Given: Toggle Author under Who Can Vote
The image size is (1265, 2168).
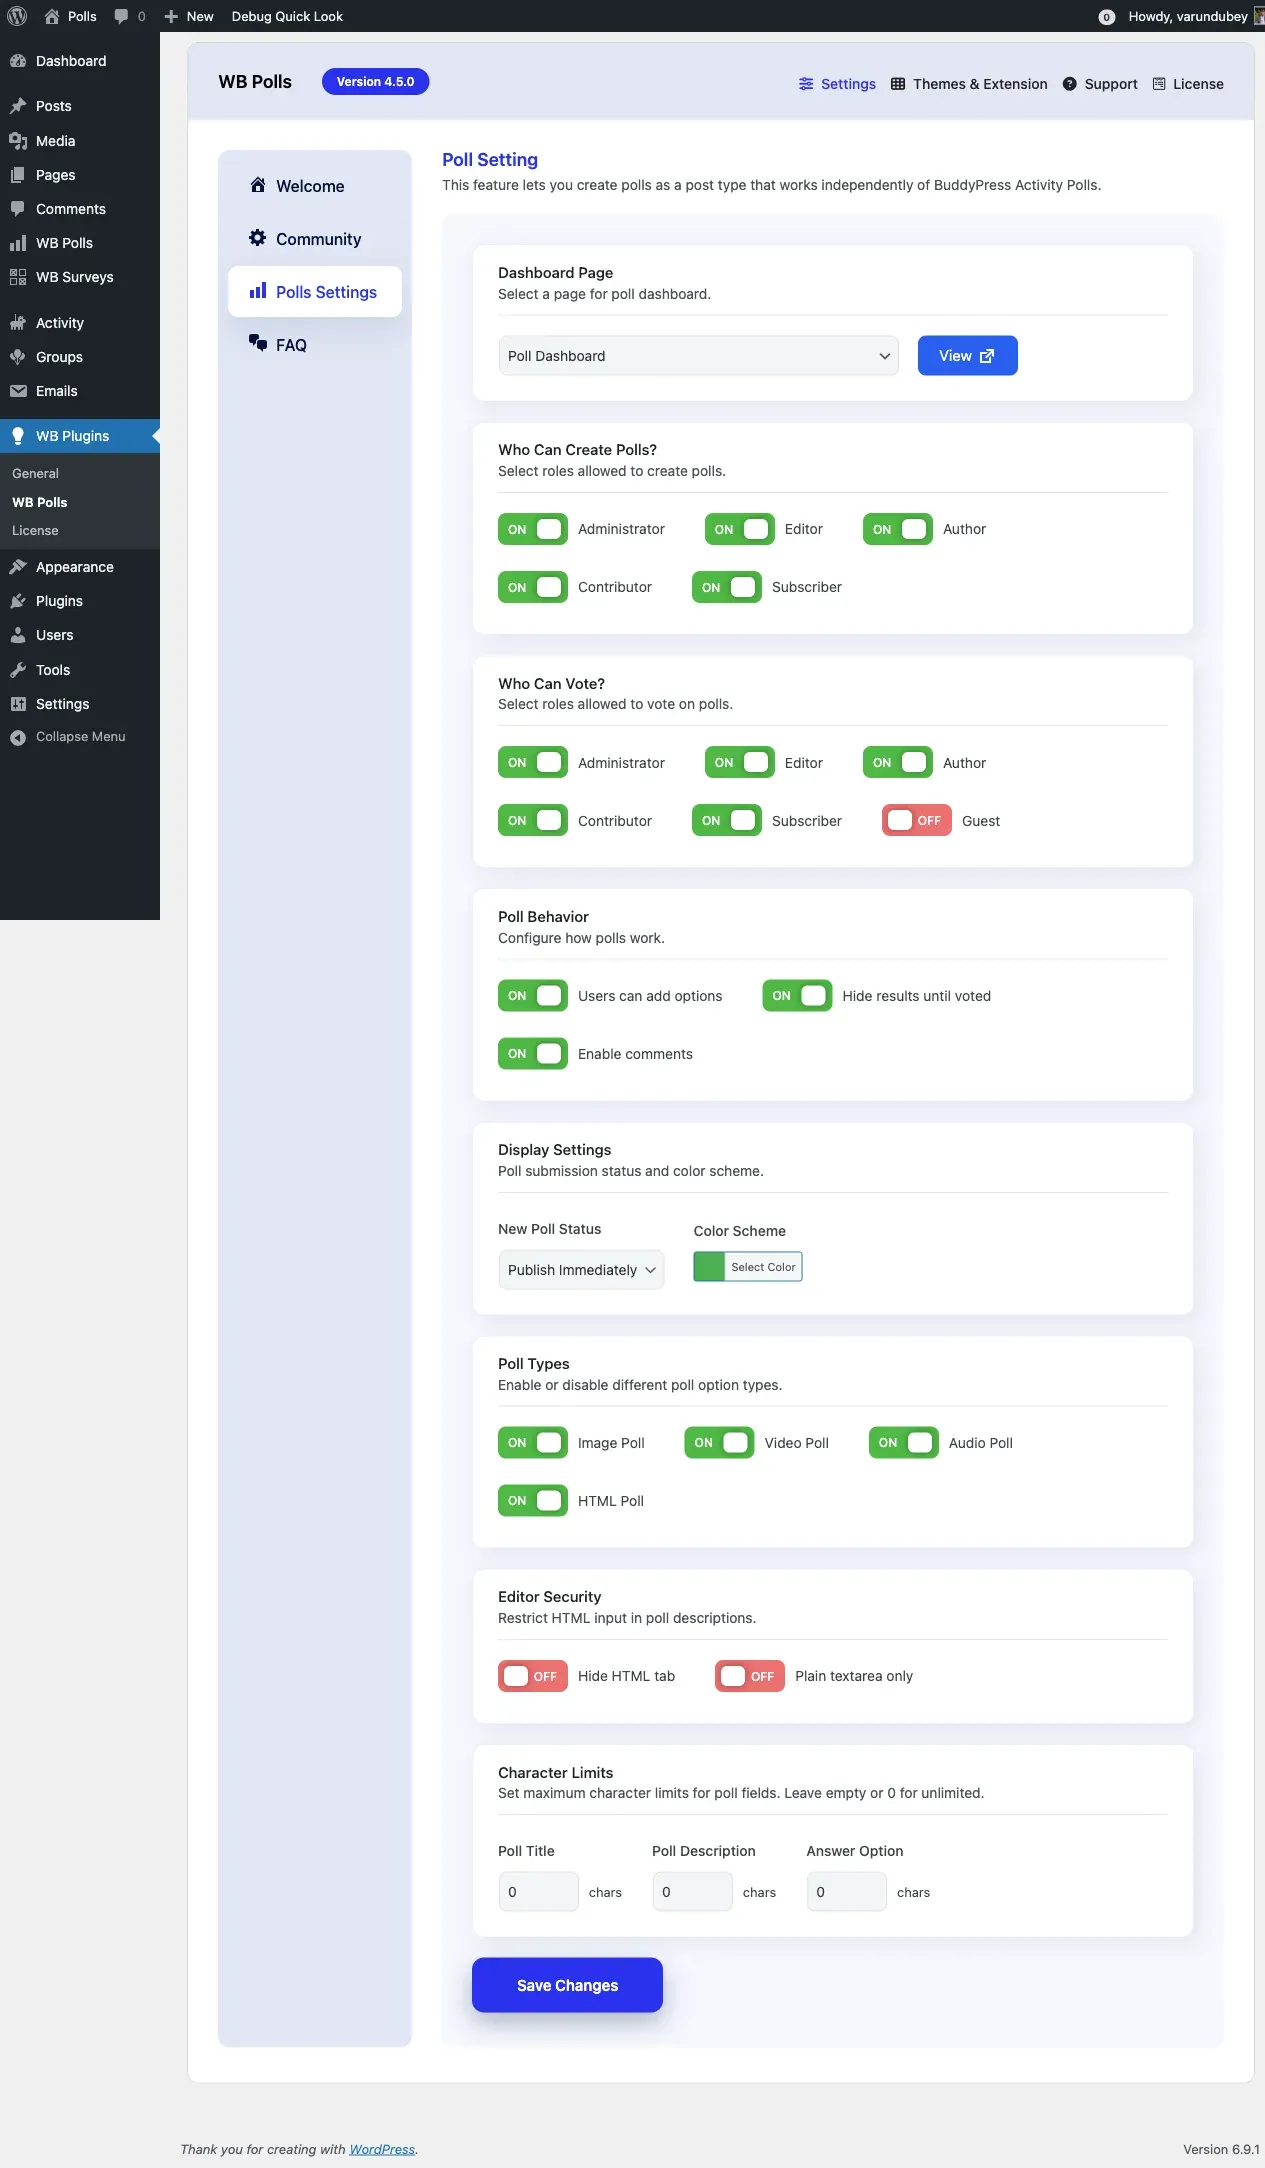Looking at the screenshot, I should point(898,762).
